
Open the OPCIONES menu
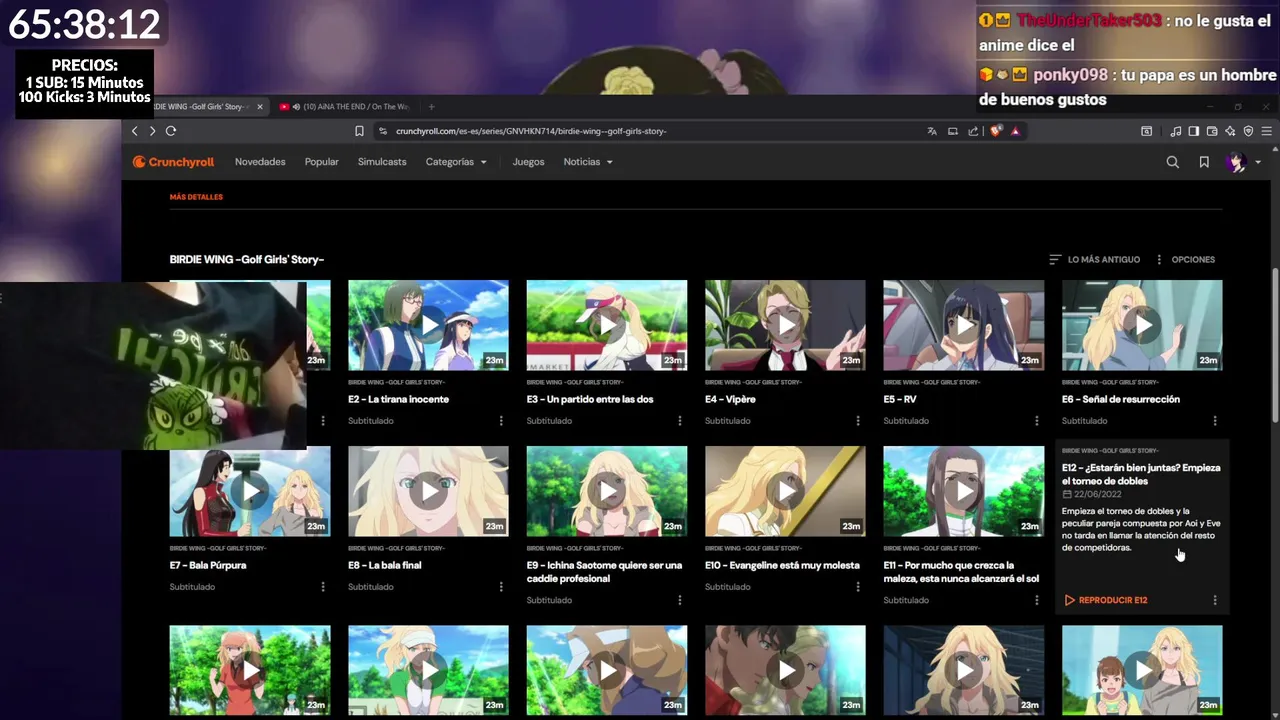[1185, 259]
